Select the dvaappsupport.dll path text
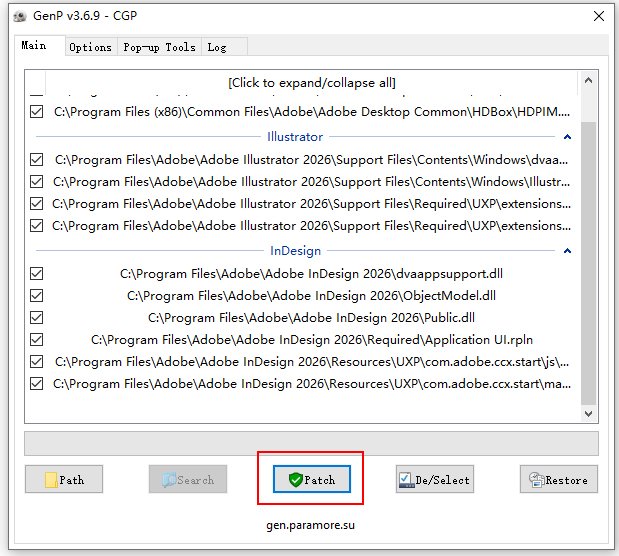Viewport: 619px width, 556px height. coord(311,274)
